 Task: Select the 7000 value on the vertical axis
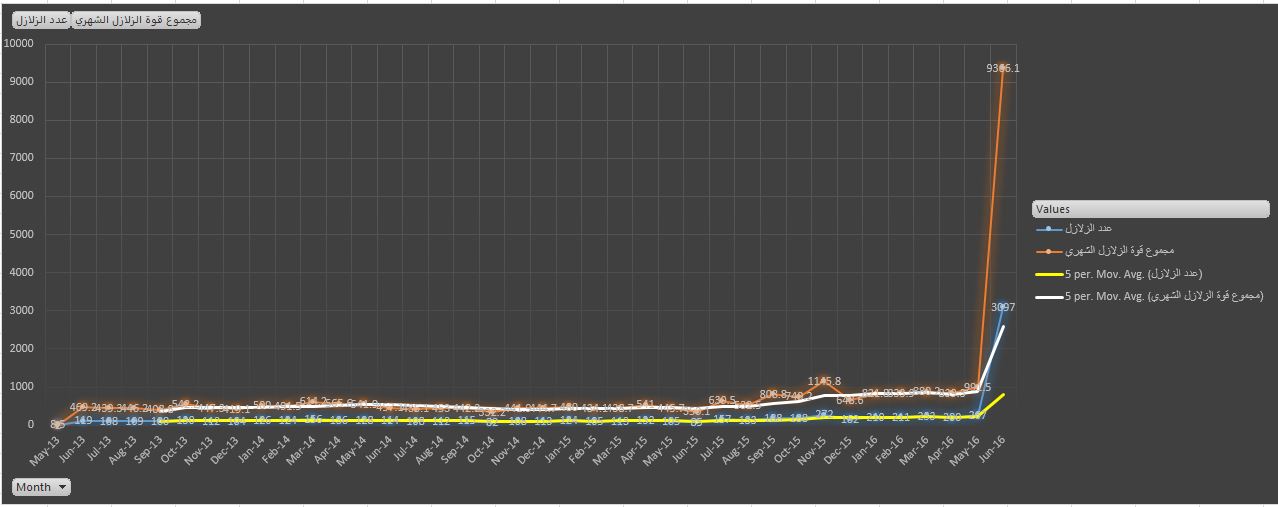coord(22,158)
